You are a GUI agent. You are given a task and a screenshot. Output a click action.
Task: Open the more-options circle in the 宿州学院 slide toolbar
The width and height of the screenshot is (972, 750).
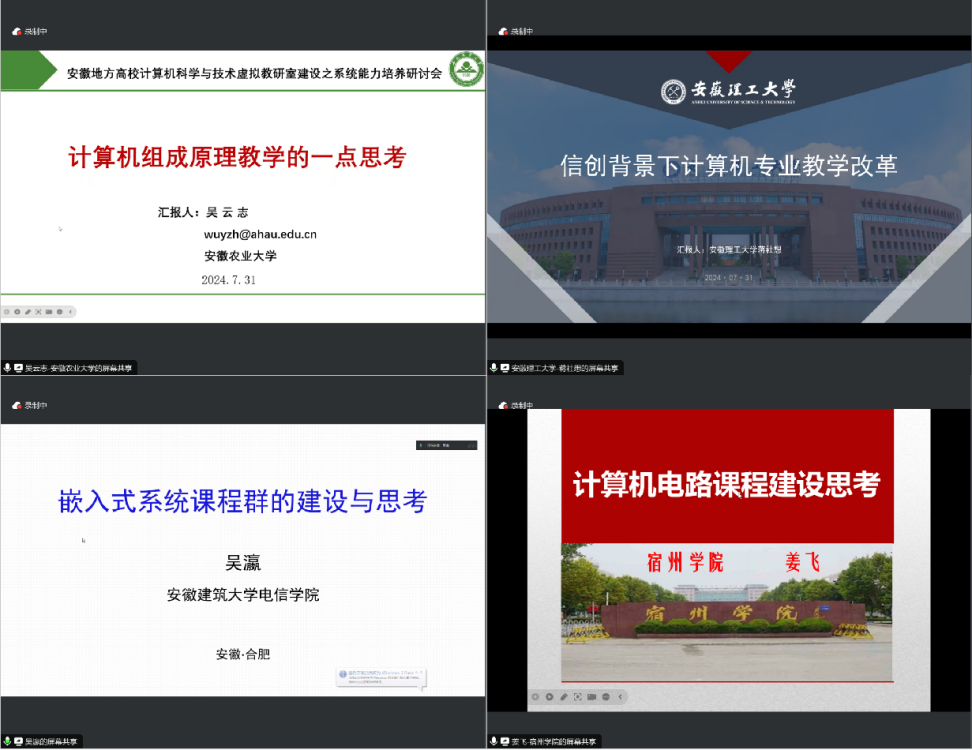tap(606, 696)
